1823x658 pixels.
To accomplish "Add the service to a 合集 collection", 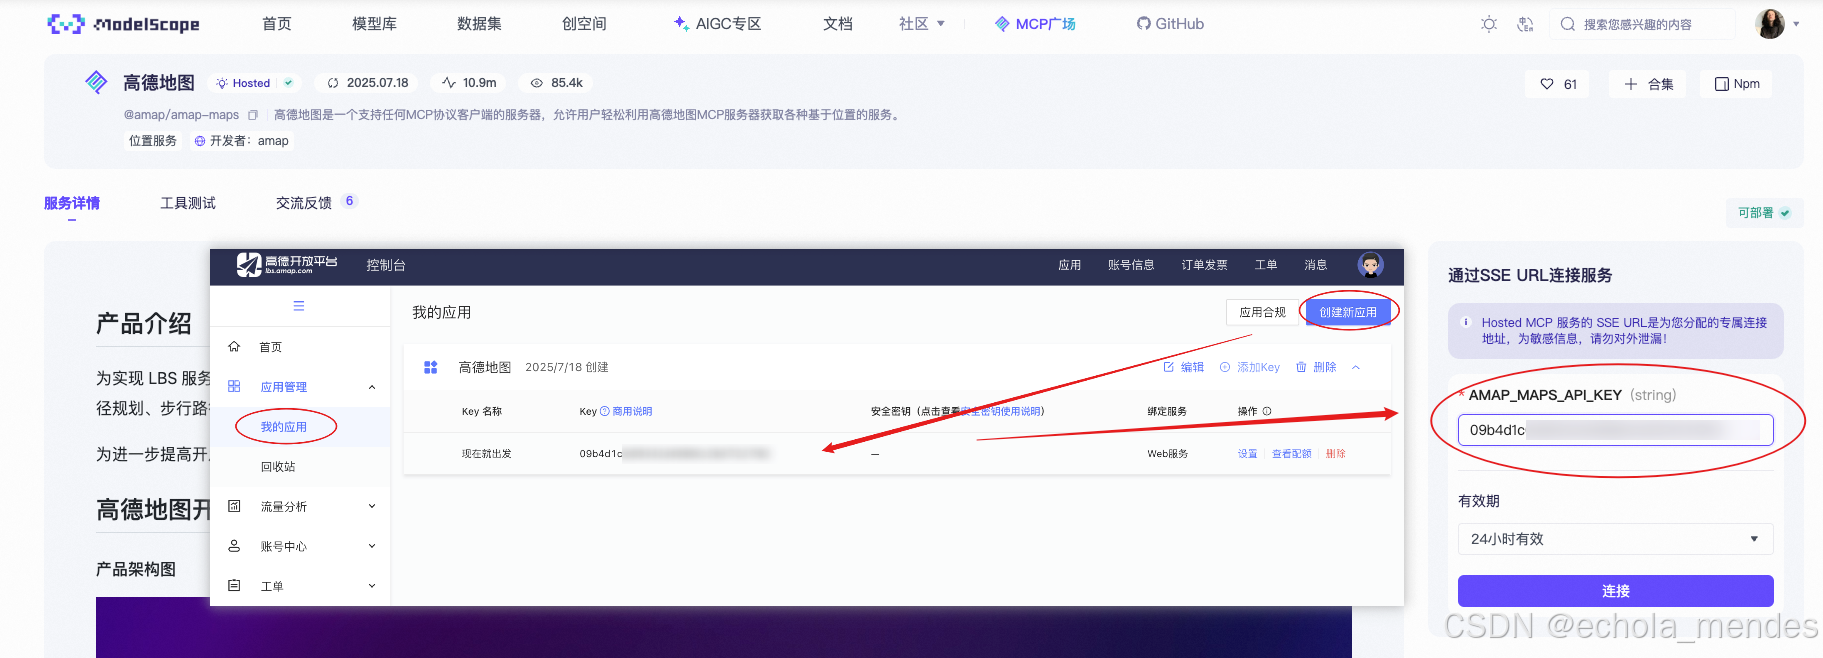I will click(x=1648, y=84).
